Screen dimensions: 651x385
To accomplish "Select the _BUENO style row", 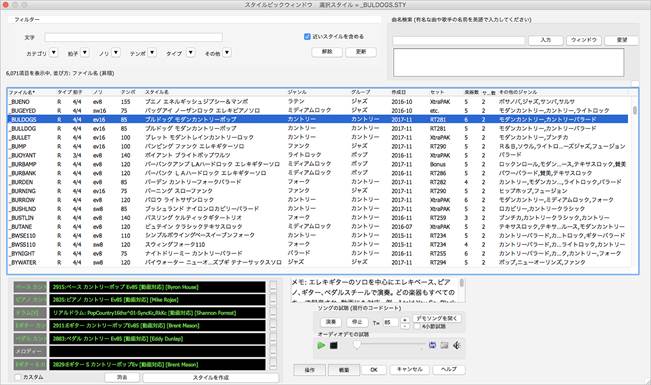I will tap(318, 101).
